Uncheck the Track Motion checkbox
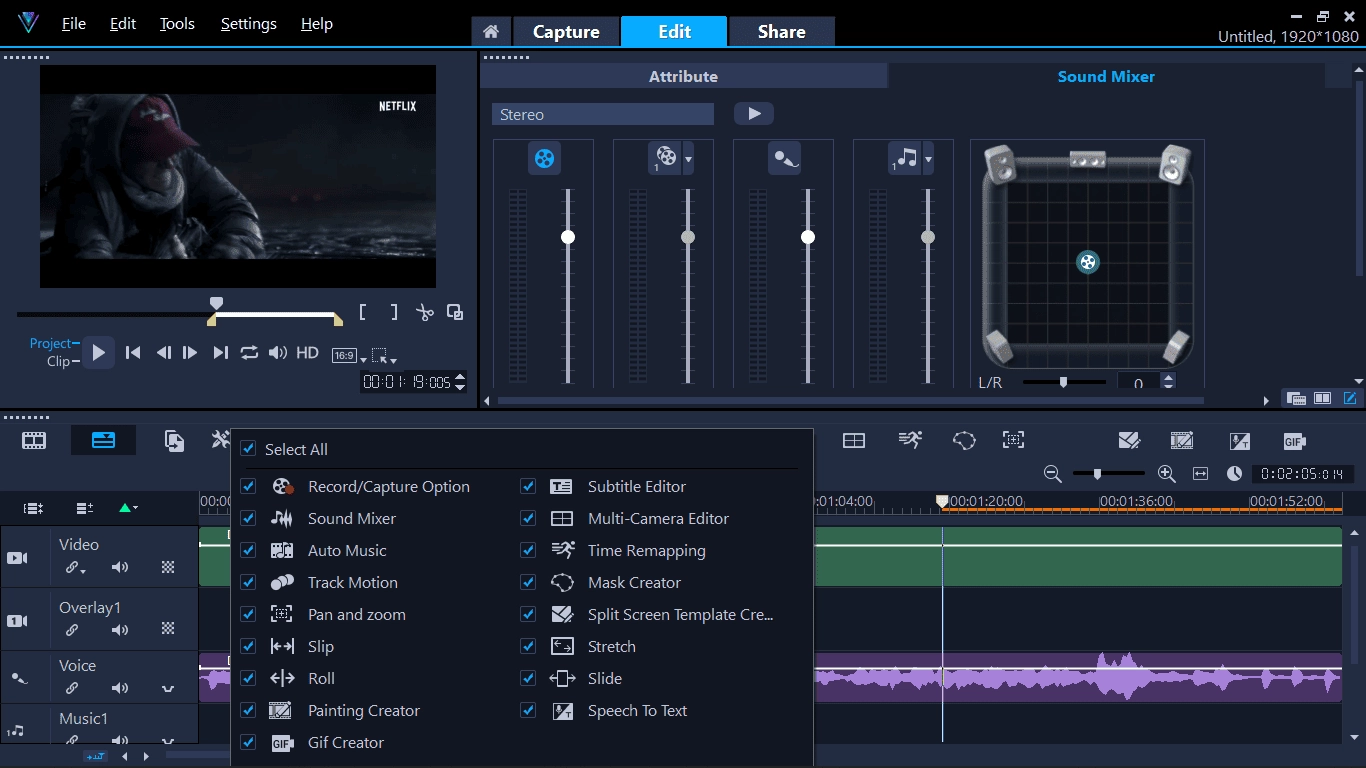 248,582
